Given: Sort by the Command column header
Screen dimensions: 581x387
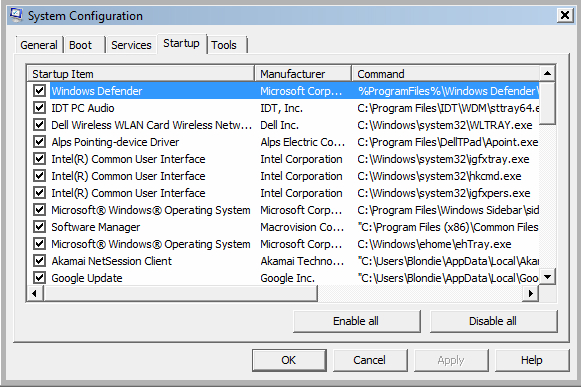Looking at the screenshot, I should [446, 73].
